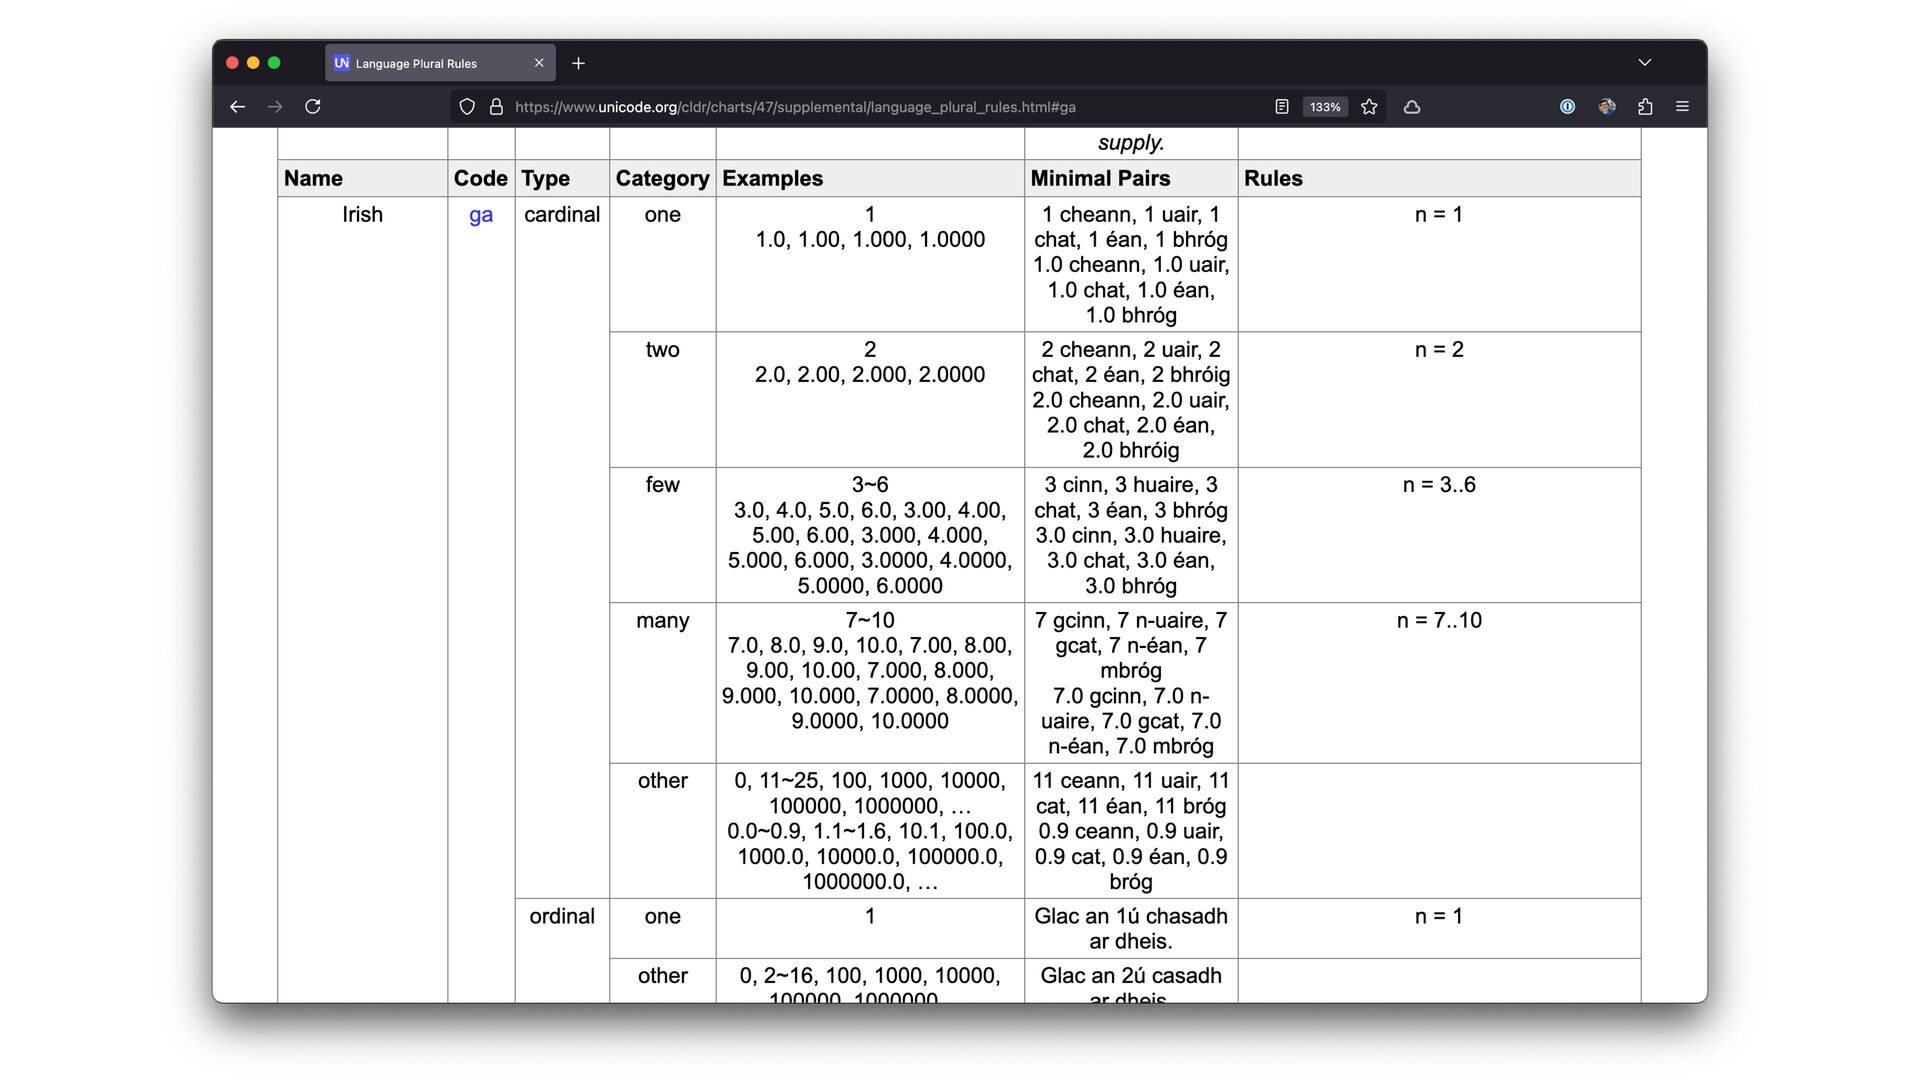Go back to the previous page
Screen dimensions: 1920x1080
237,107
